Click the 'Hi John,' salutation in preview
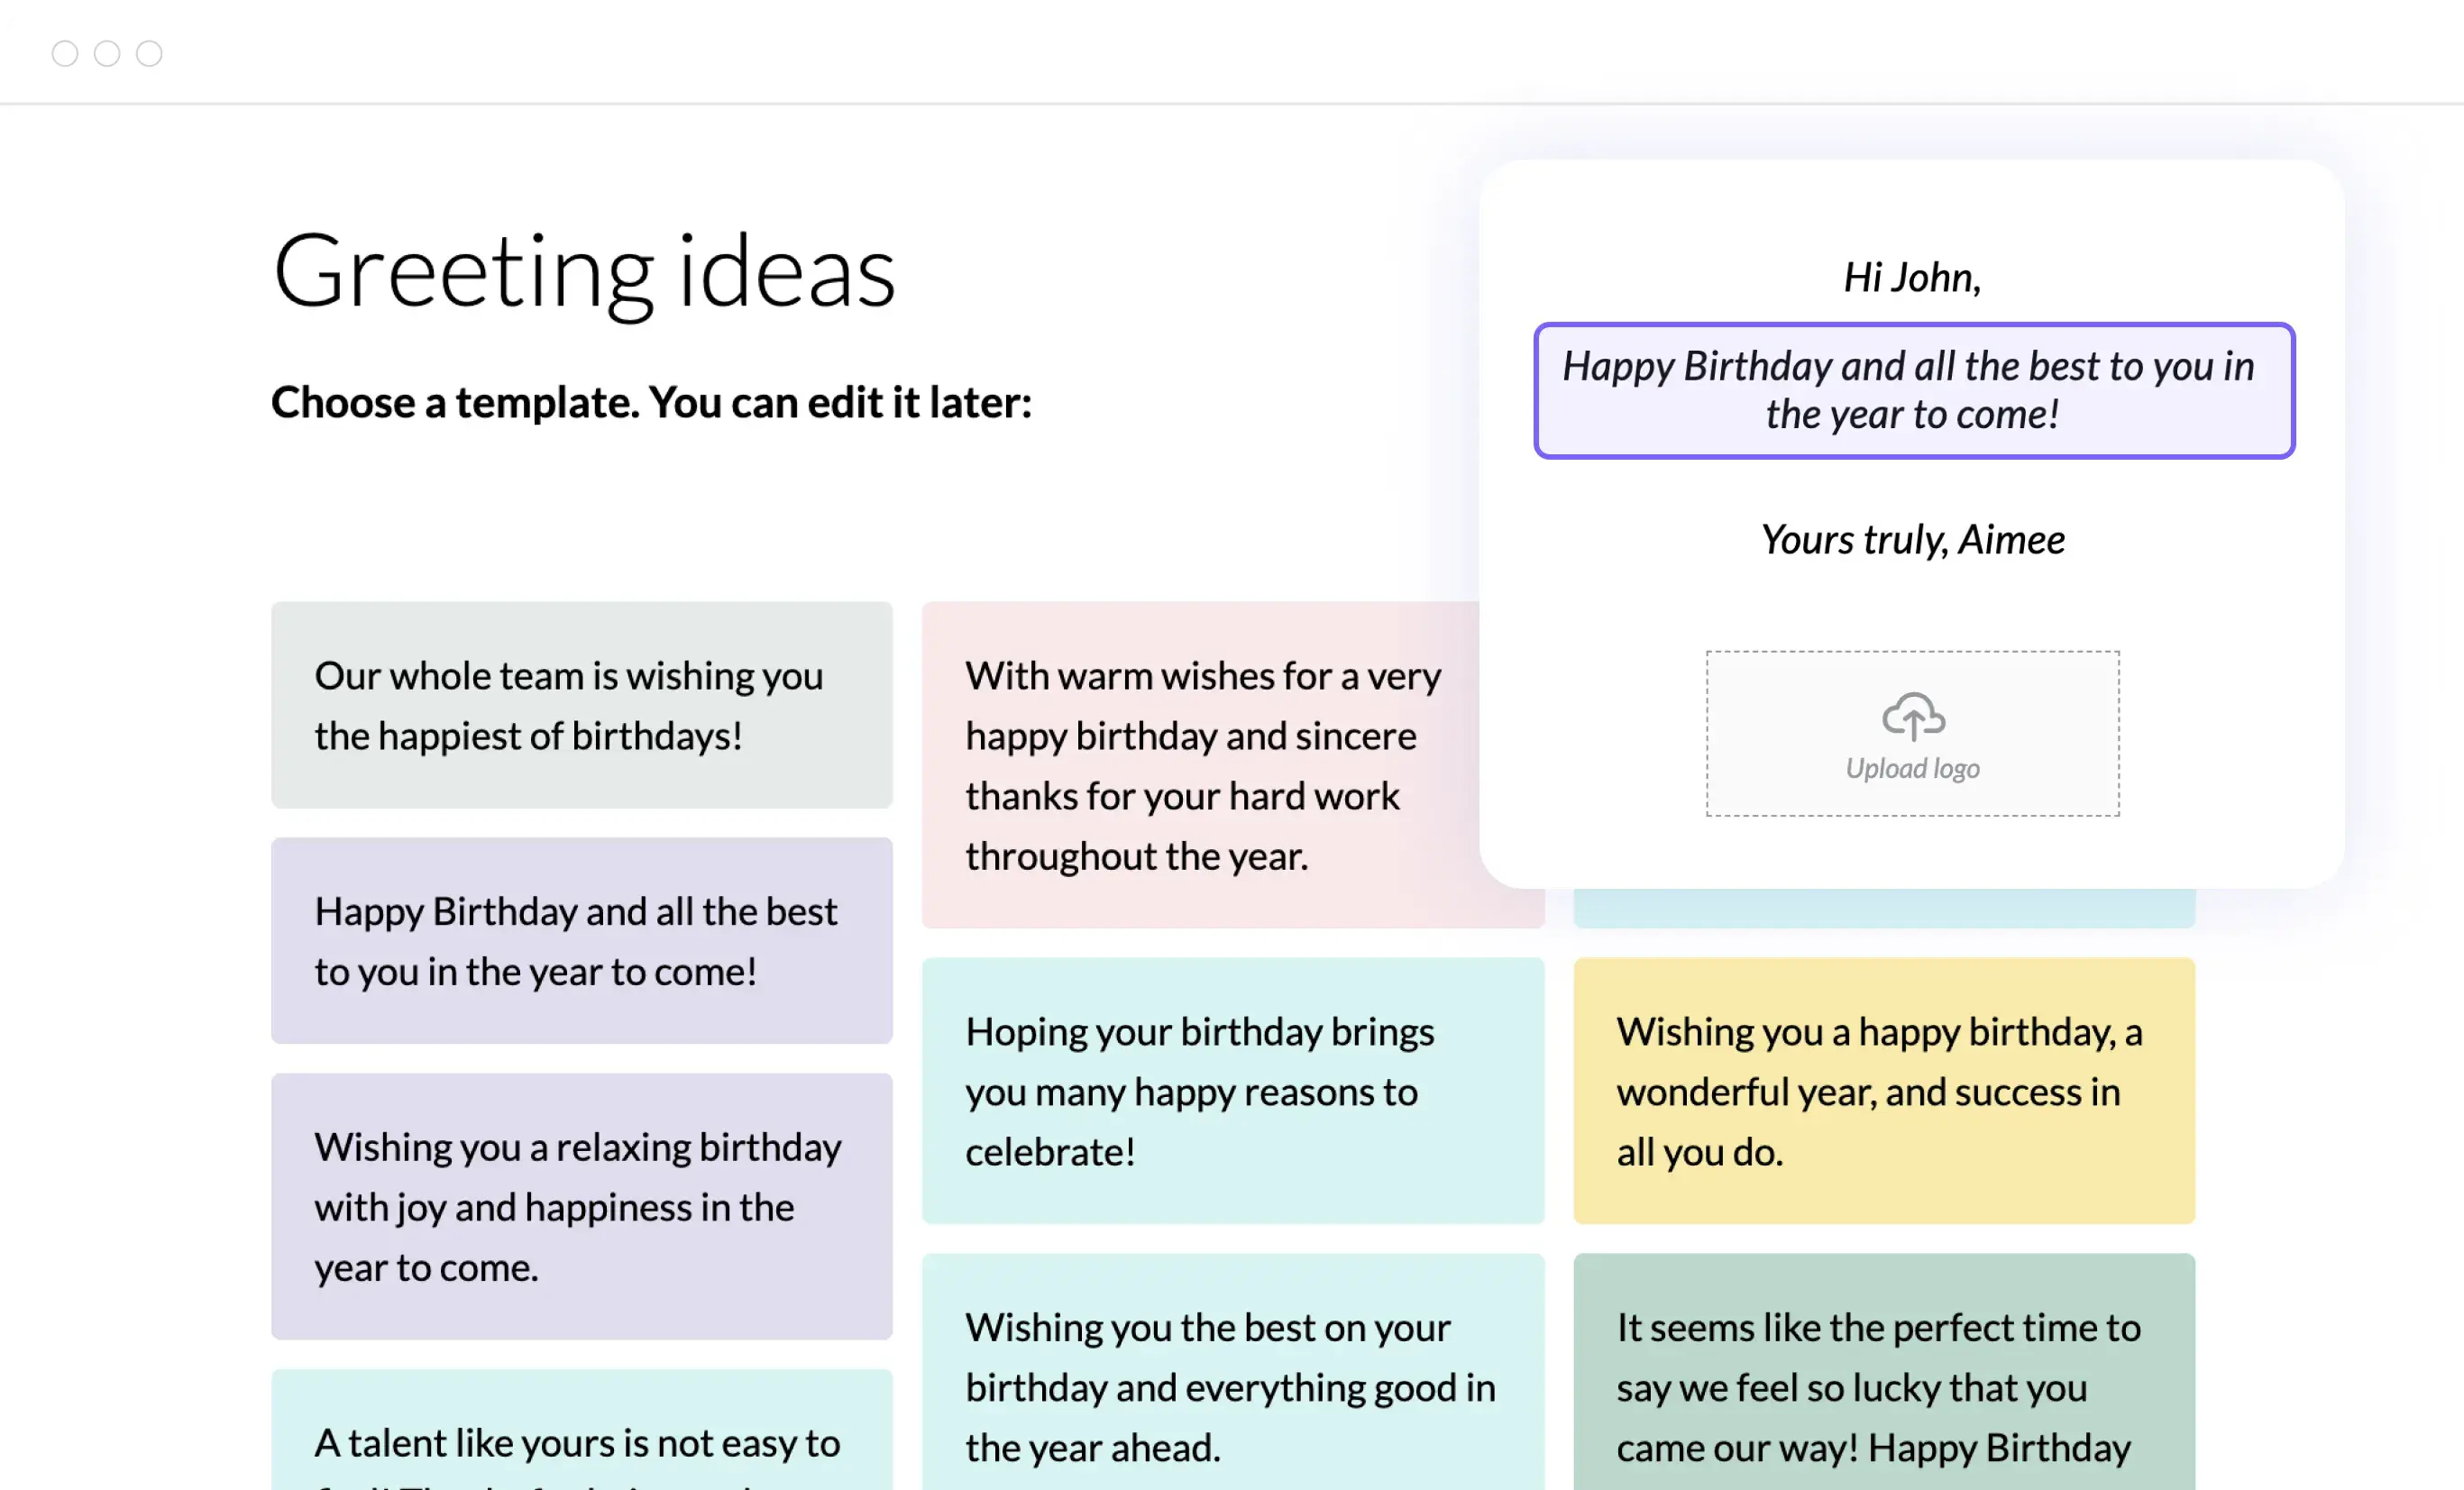 coord(1912,277)
